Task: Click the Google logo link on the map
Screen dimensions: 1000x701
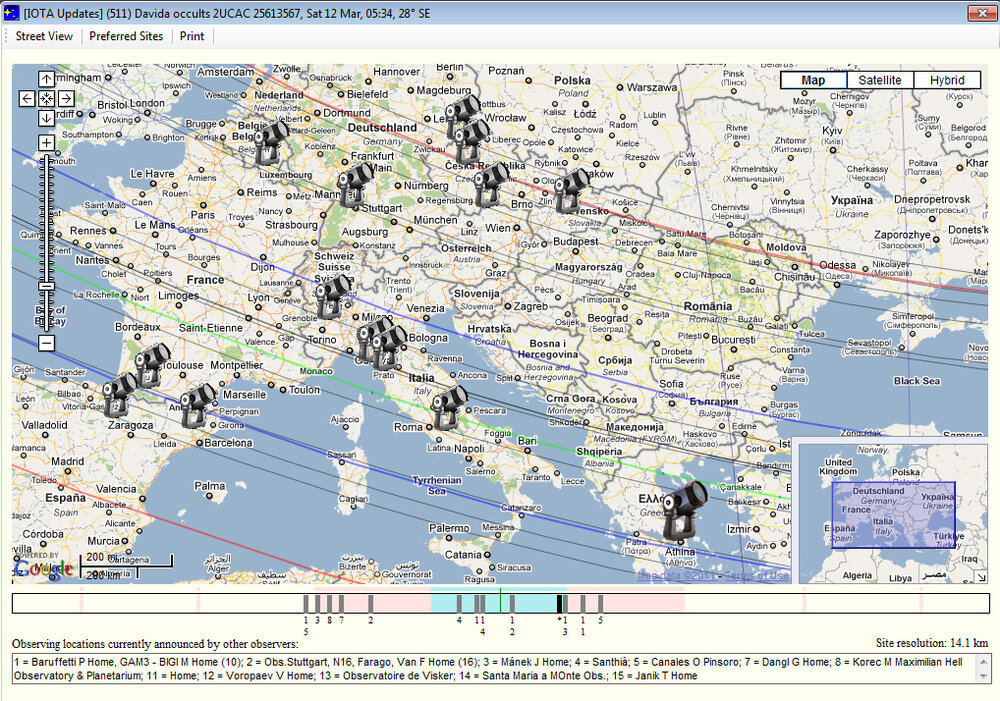Action: 42,568
